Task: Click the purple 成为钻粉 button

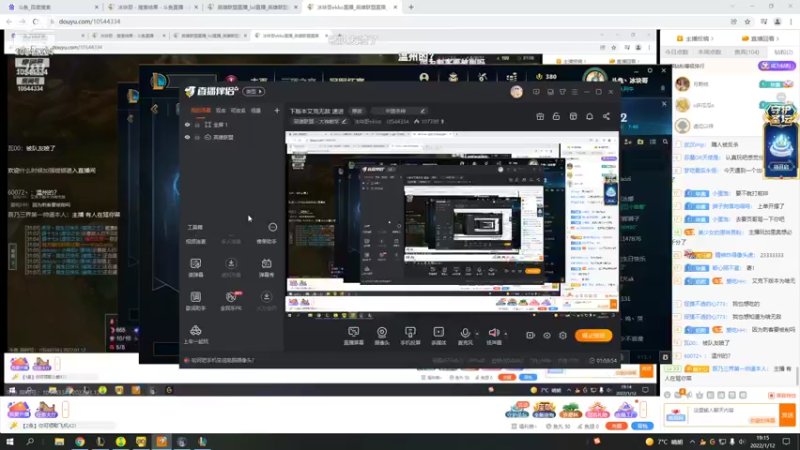Action: (777, 66)
